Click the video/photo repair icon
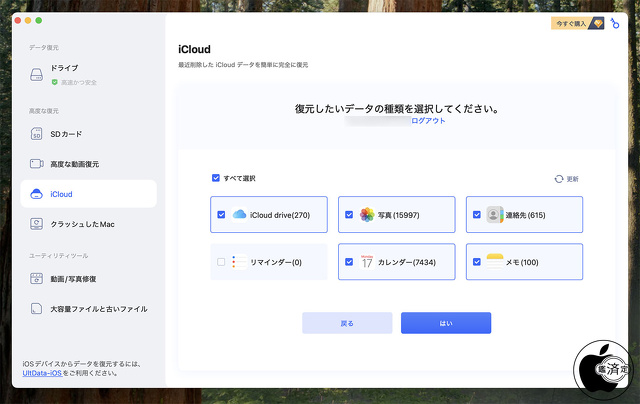640x404 pixels. coord(36,279)
